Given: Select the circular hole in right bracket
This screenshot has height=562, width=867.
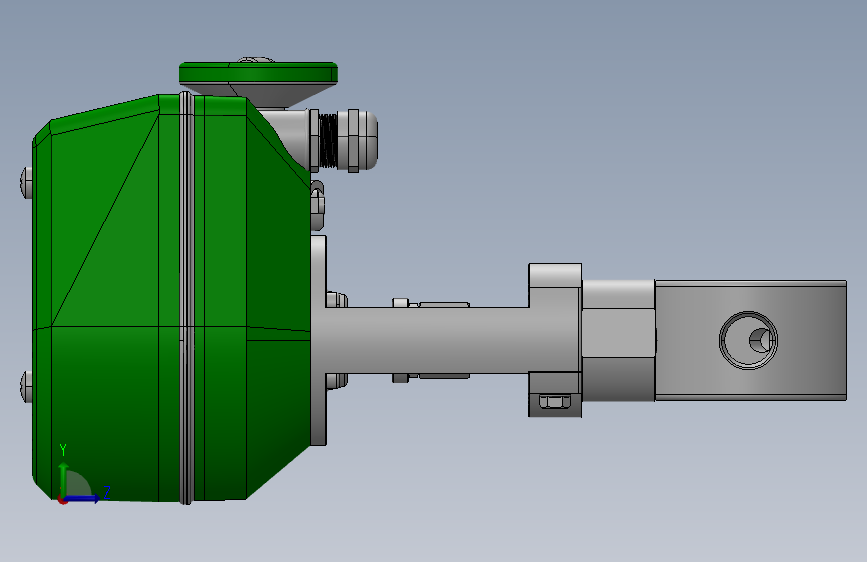Looking at the screenshot, I should coord(748,340).
